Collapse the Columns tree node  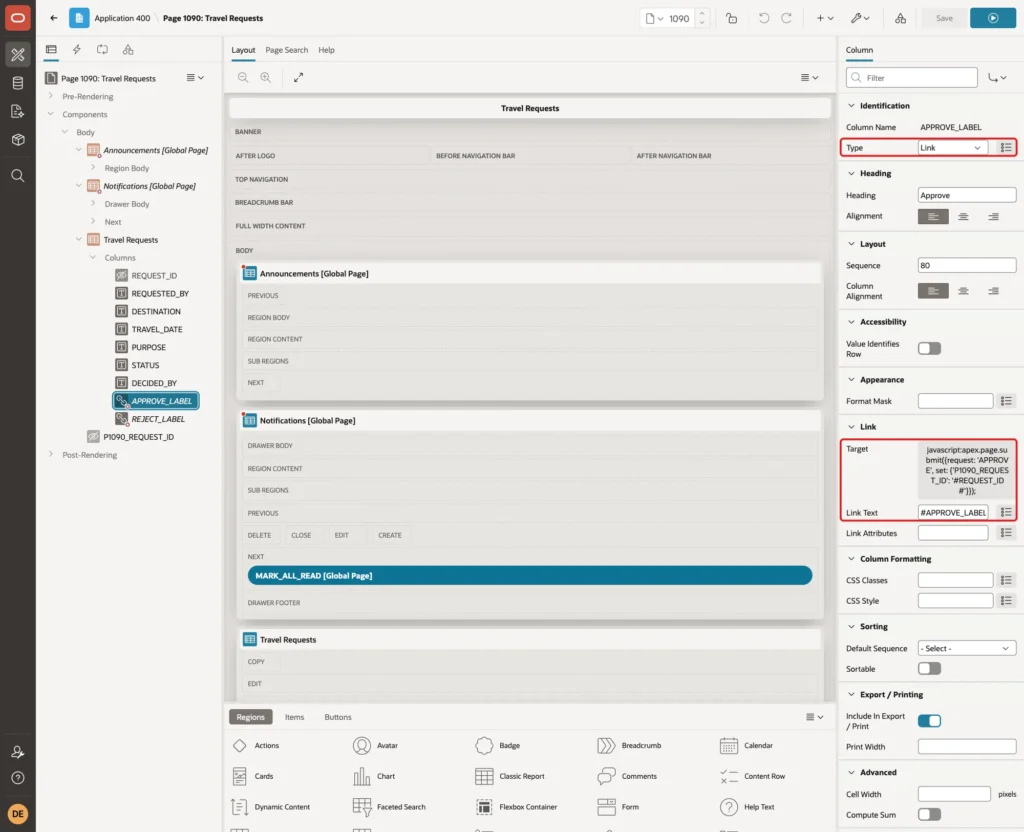pos(93,257)
